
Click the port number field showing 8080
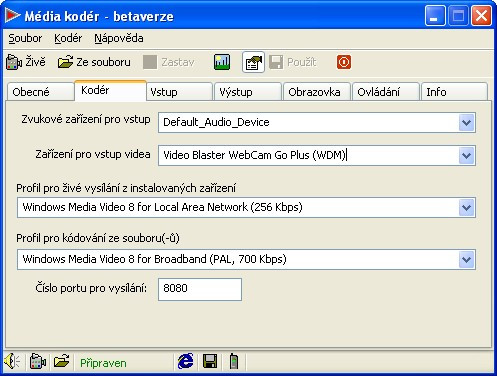[200, 289]
